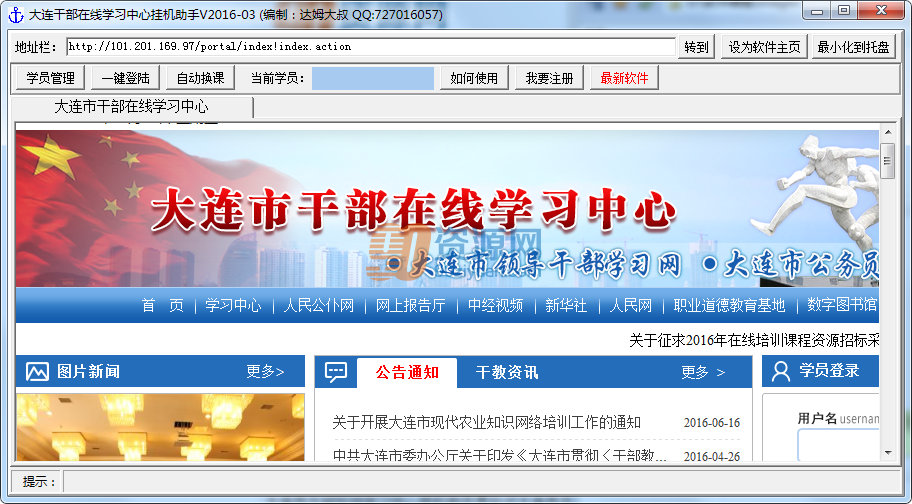Click 我要注册 register button

tap(549, 78)
